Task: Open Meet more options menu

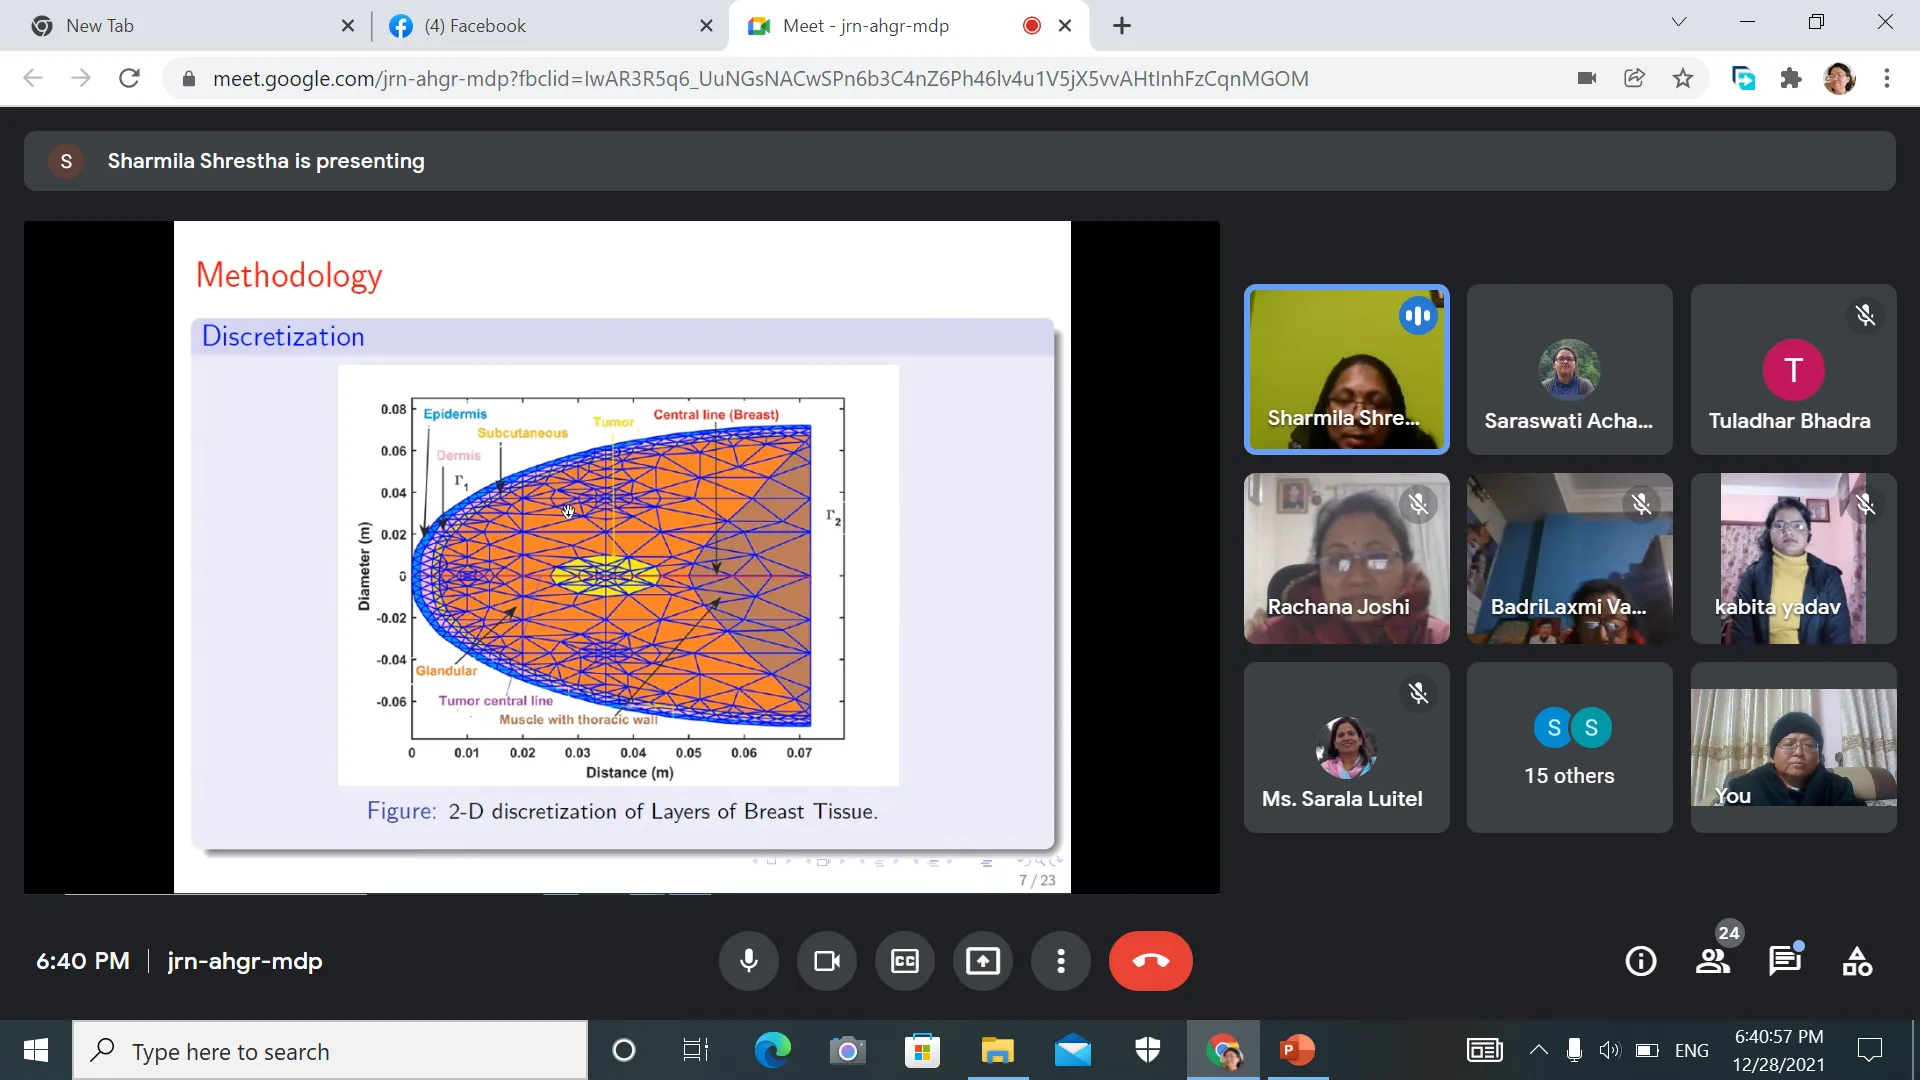Action: (1061, 961)
